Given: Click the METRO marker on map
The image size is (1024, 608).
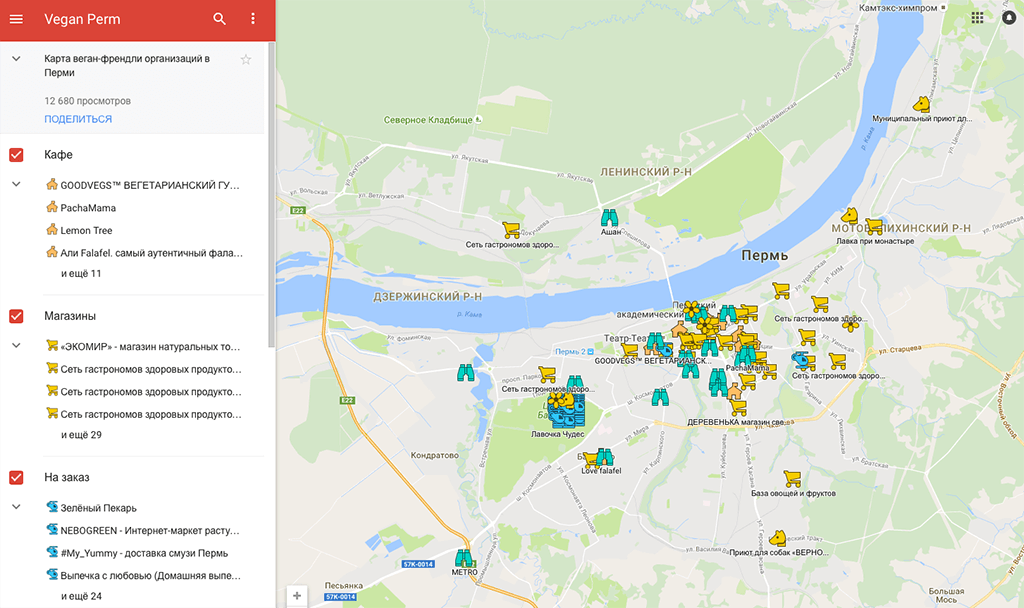Looking at the screenshot, I should 463,558.
